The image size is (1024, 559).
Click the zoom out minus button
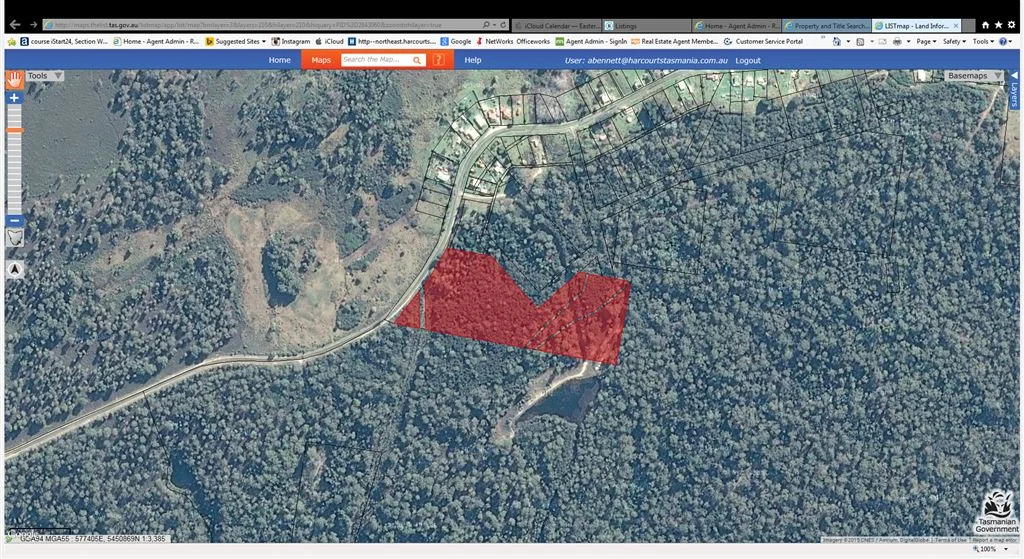14,220
